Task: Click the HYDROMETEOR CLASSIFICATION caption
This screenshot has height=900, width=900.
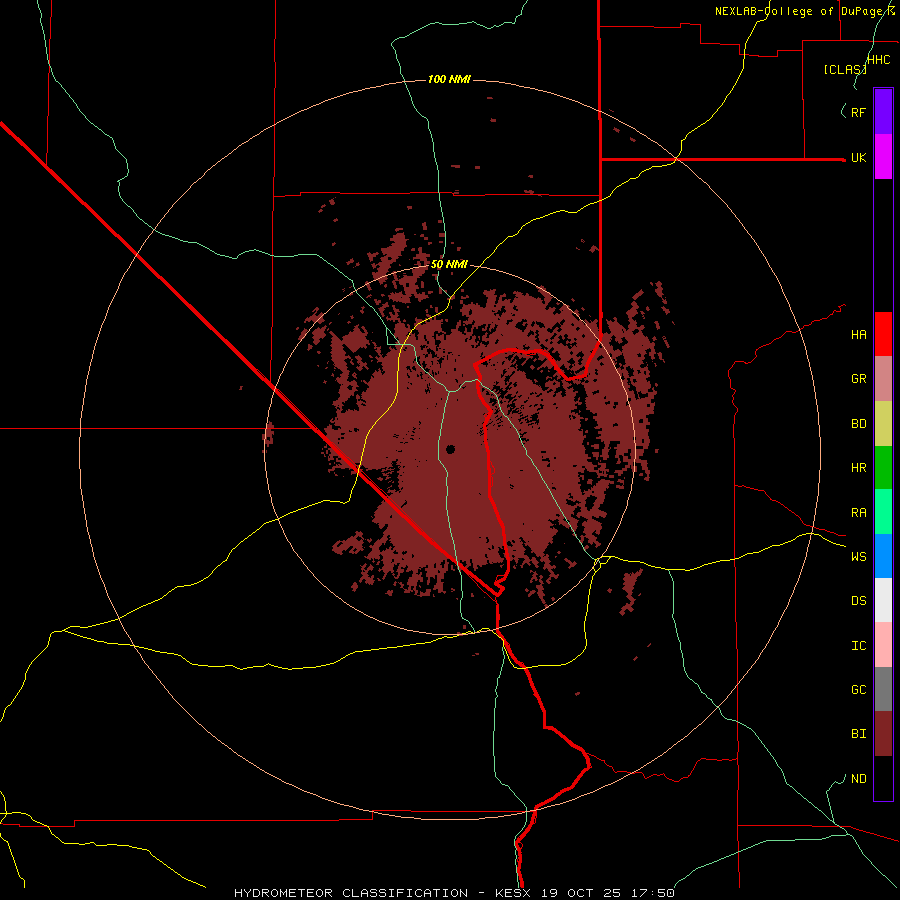Action: tap(350, 893)
